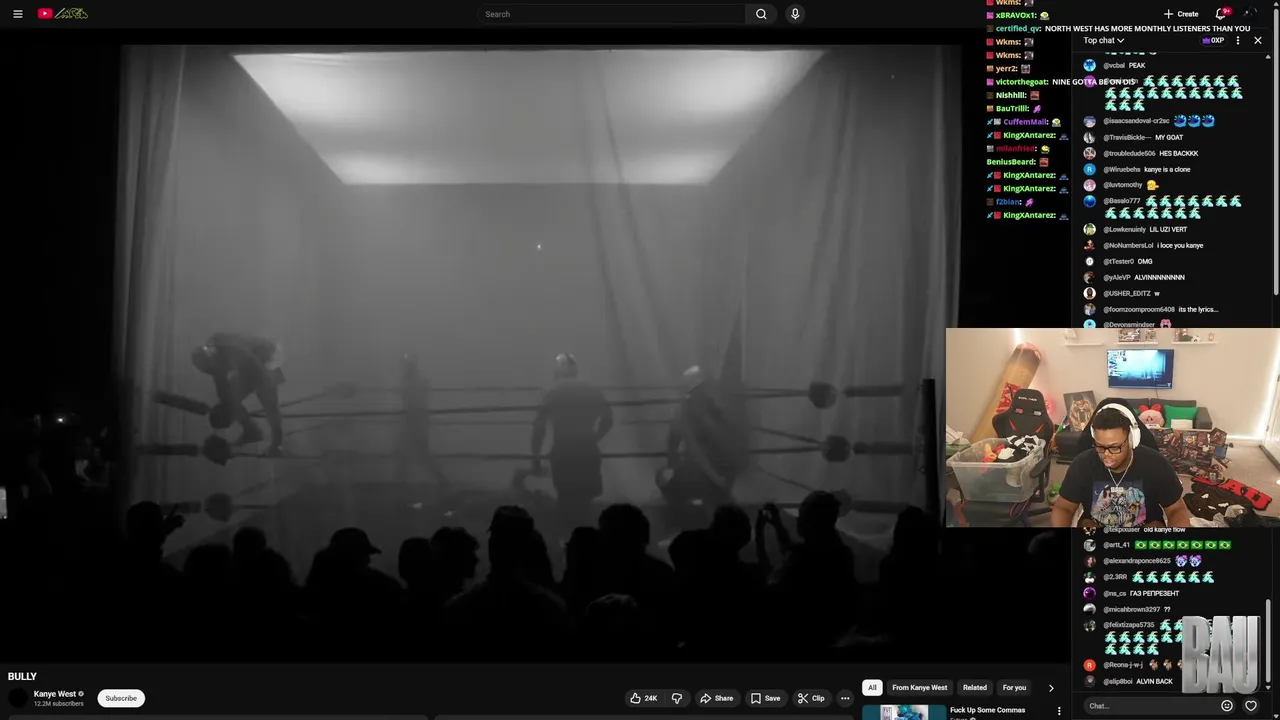This screenshot has width=1280, height=720.
Task: Open live chat three-dot options
Action: 1238,41
